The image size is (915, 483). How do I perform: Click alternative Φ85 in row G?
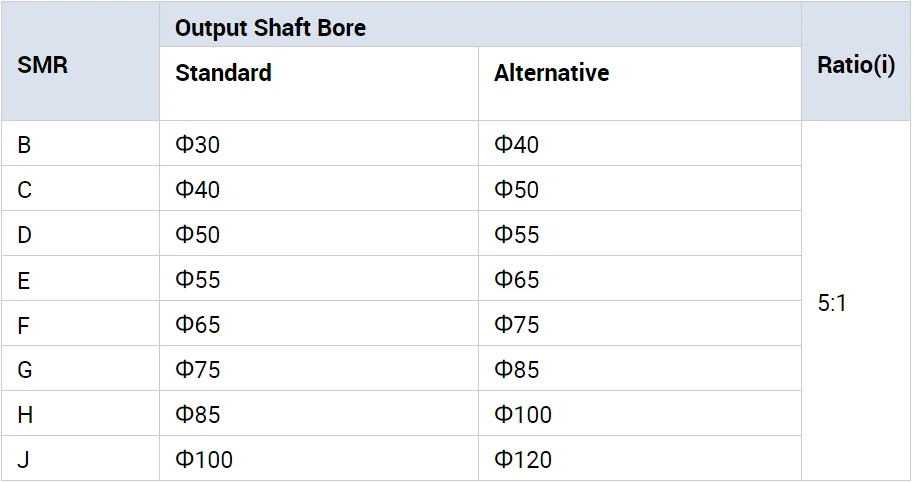(640, 368)
